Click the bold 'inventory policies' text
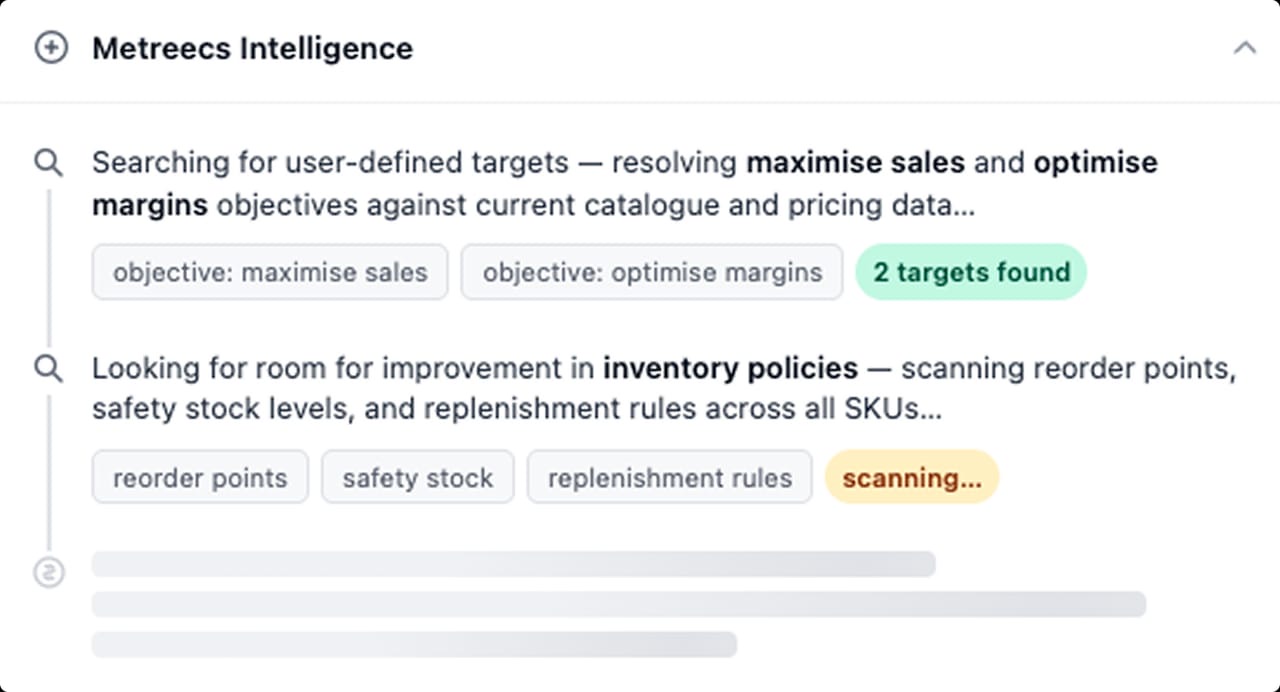Screen dimensions: 1280x692 tap(730, 368)
